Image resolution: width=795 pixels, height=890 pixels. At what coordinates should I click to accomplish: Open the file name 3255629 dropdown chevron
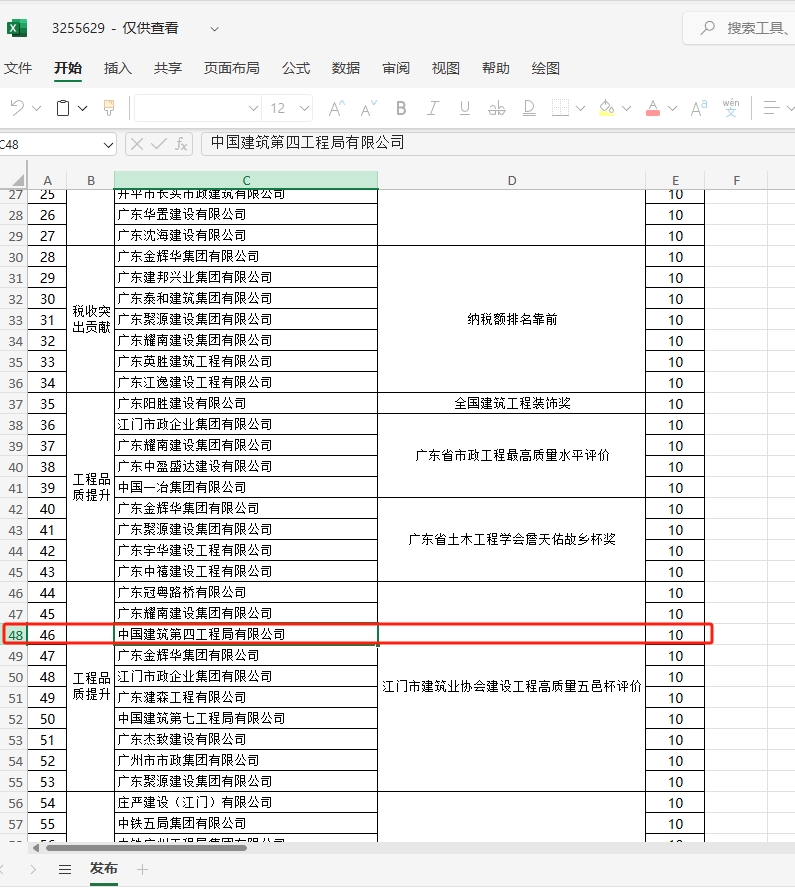pos(214,28)
